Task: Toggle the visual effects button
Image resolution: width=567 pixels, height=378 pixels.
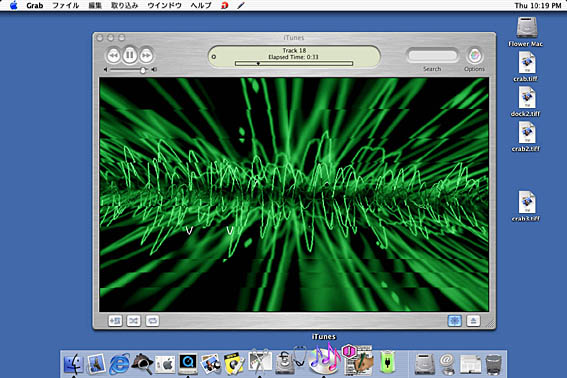Action: pyautogui.click(x=455, y=320)
